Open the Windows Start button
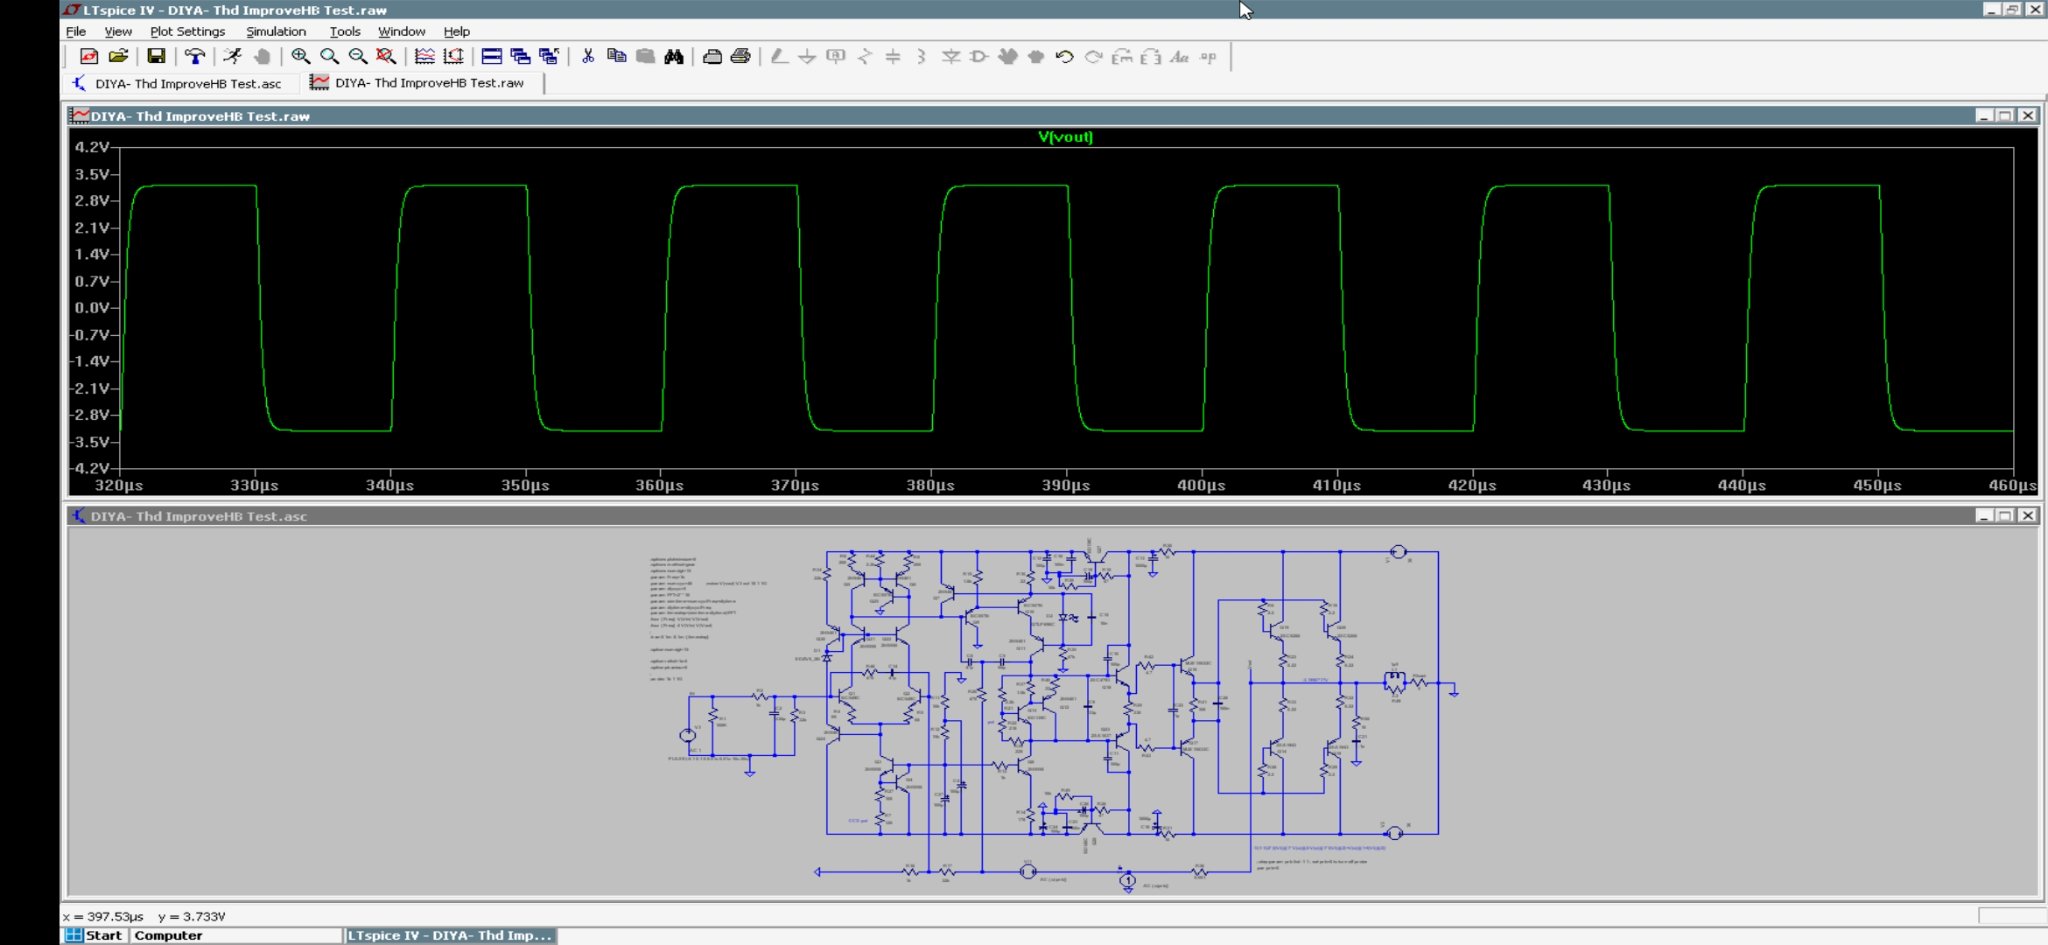2048x945 pixels. (x=94, y=936)
